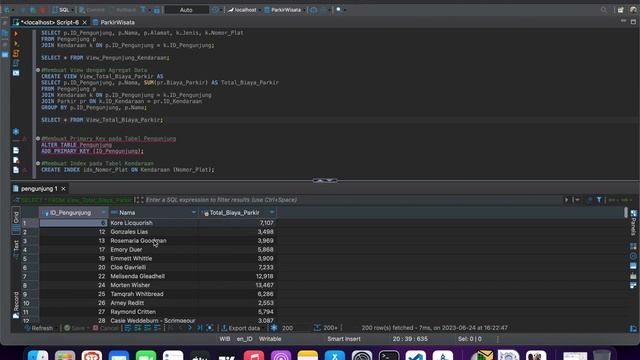Open Terminal from the Dock
Viewport: 640px width, 360px height.
389,356
